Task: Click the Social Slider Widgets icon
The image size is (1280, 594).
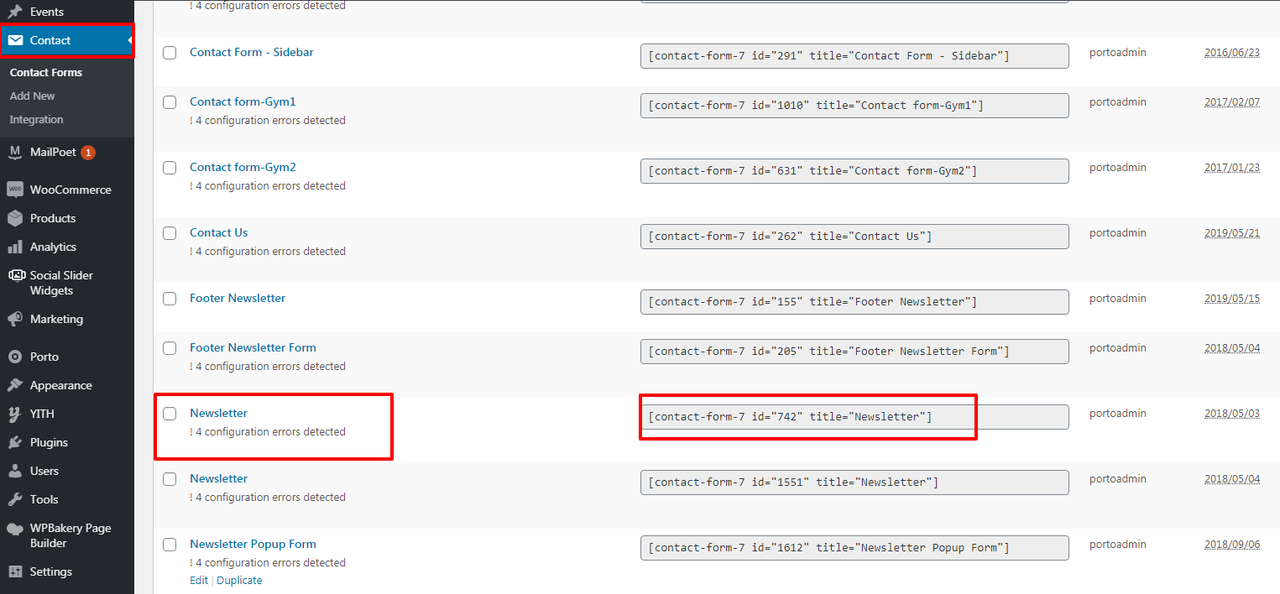Action: (x=15, y=276)
